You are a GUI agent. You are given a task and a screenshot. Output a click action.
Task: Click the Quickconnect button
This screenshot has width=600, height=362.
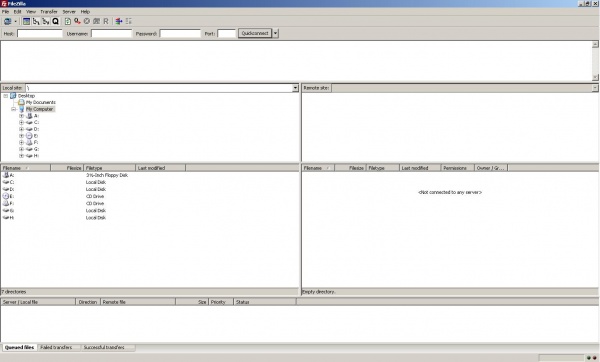[x=255, y=33]
